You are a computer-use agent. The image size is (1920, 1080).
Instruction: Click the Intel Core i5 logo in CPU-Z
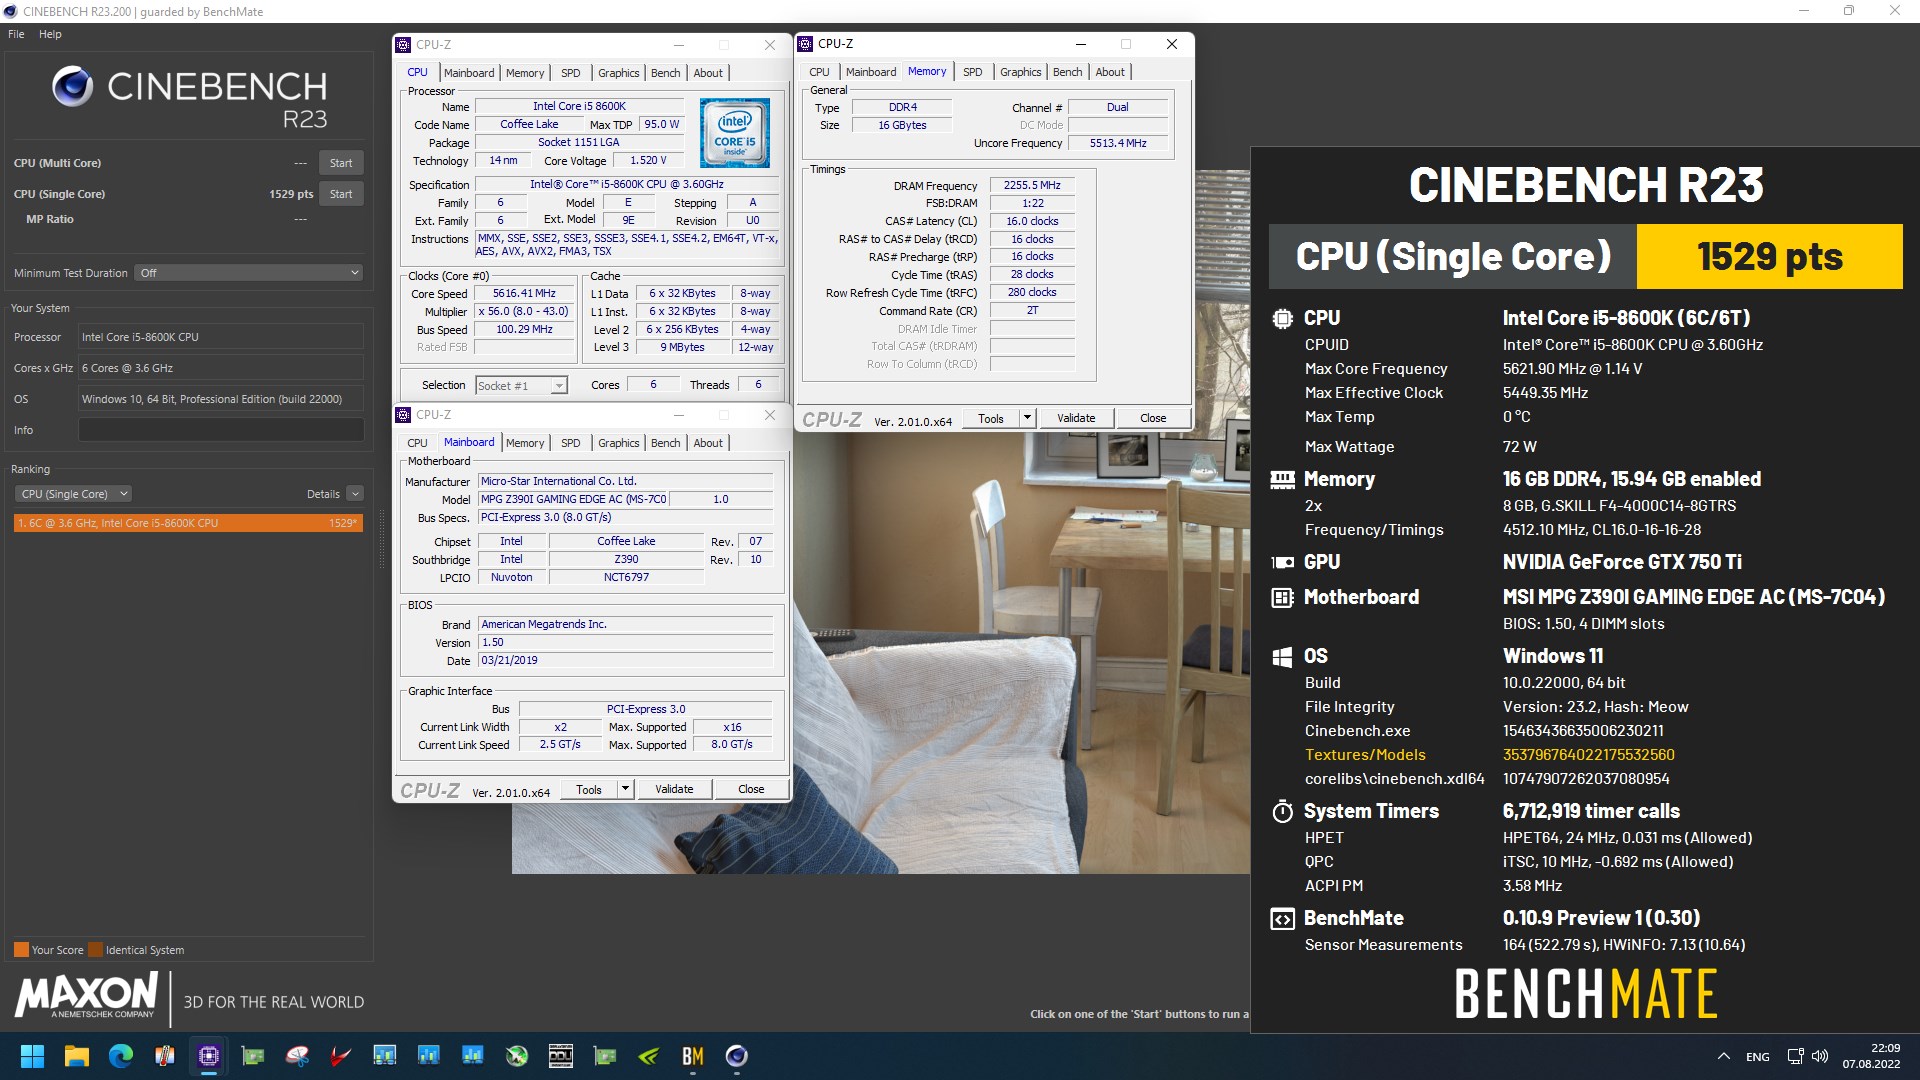click(735, 132)
